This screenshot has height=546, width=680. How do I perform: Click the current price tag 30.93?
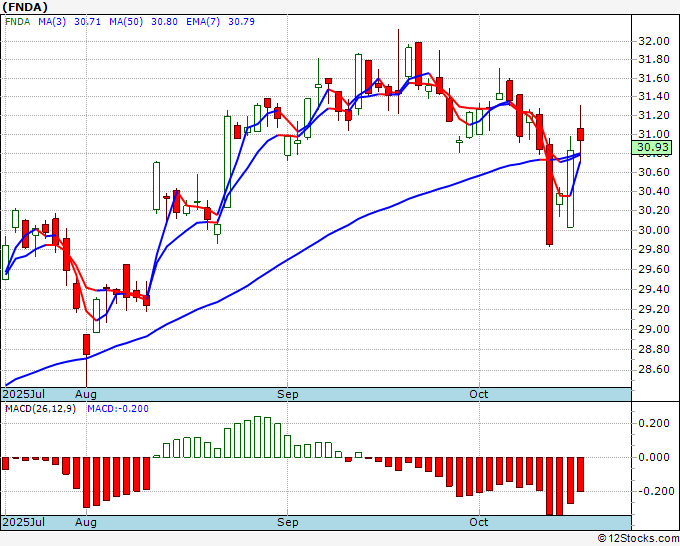coord(652,147)
